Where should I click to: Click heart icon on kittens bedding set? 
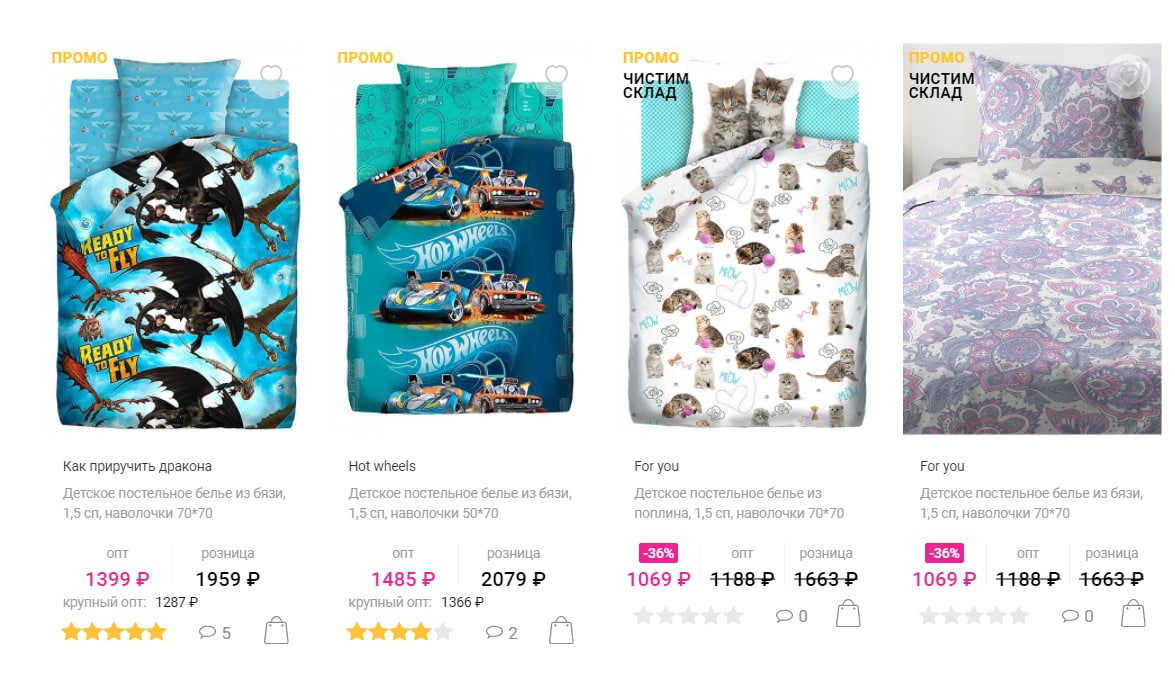842,75
